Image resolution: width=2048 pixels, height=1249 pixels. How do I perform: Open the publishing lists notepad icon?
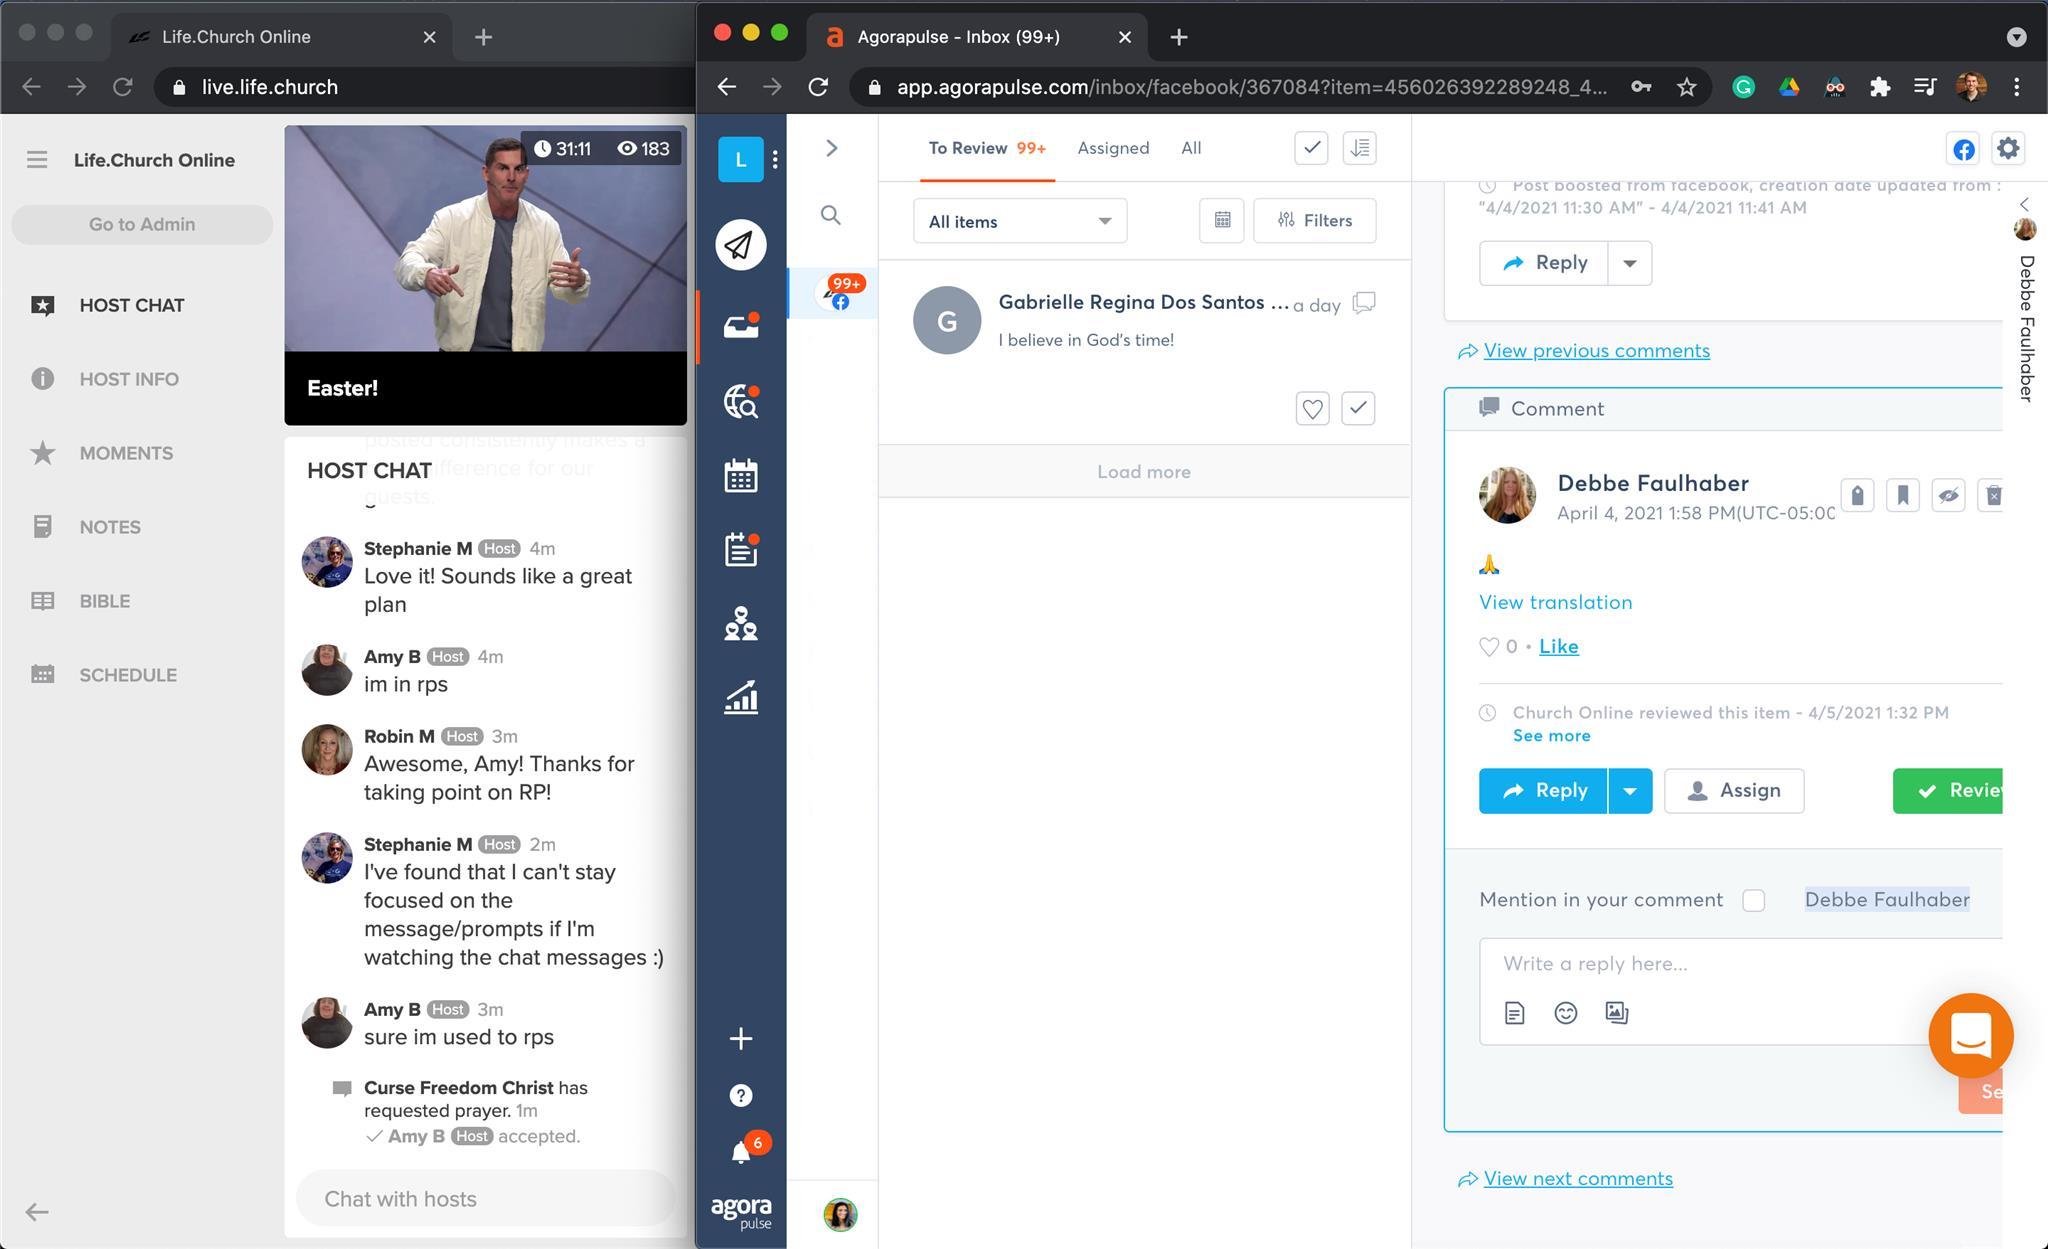click(x=740, y=549)
